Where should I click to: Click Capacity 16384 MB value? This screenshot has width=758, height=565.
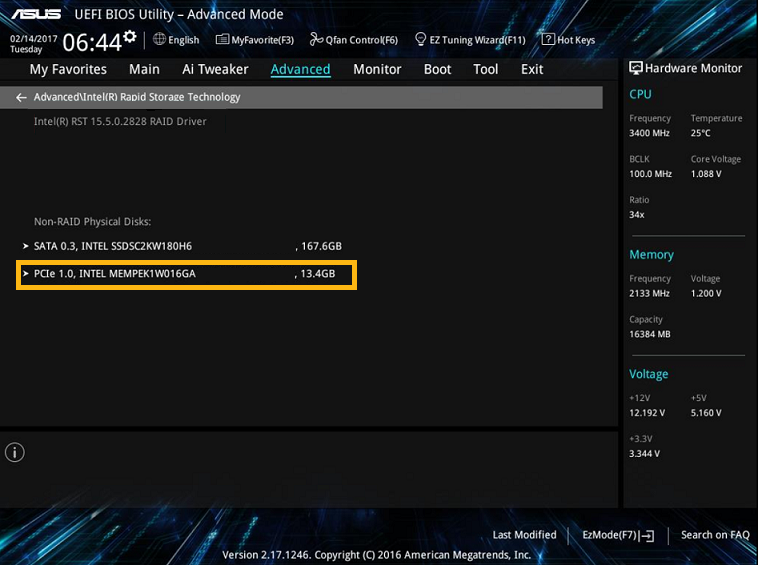click(x=650, y=334)
